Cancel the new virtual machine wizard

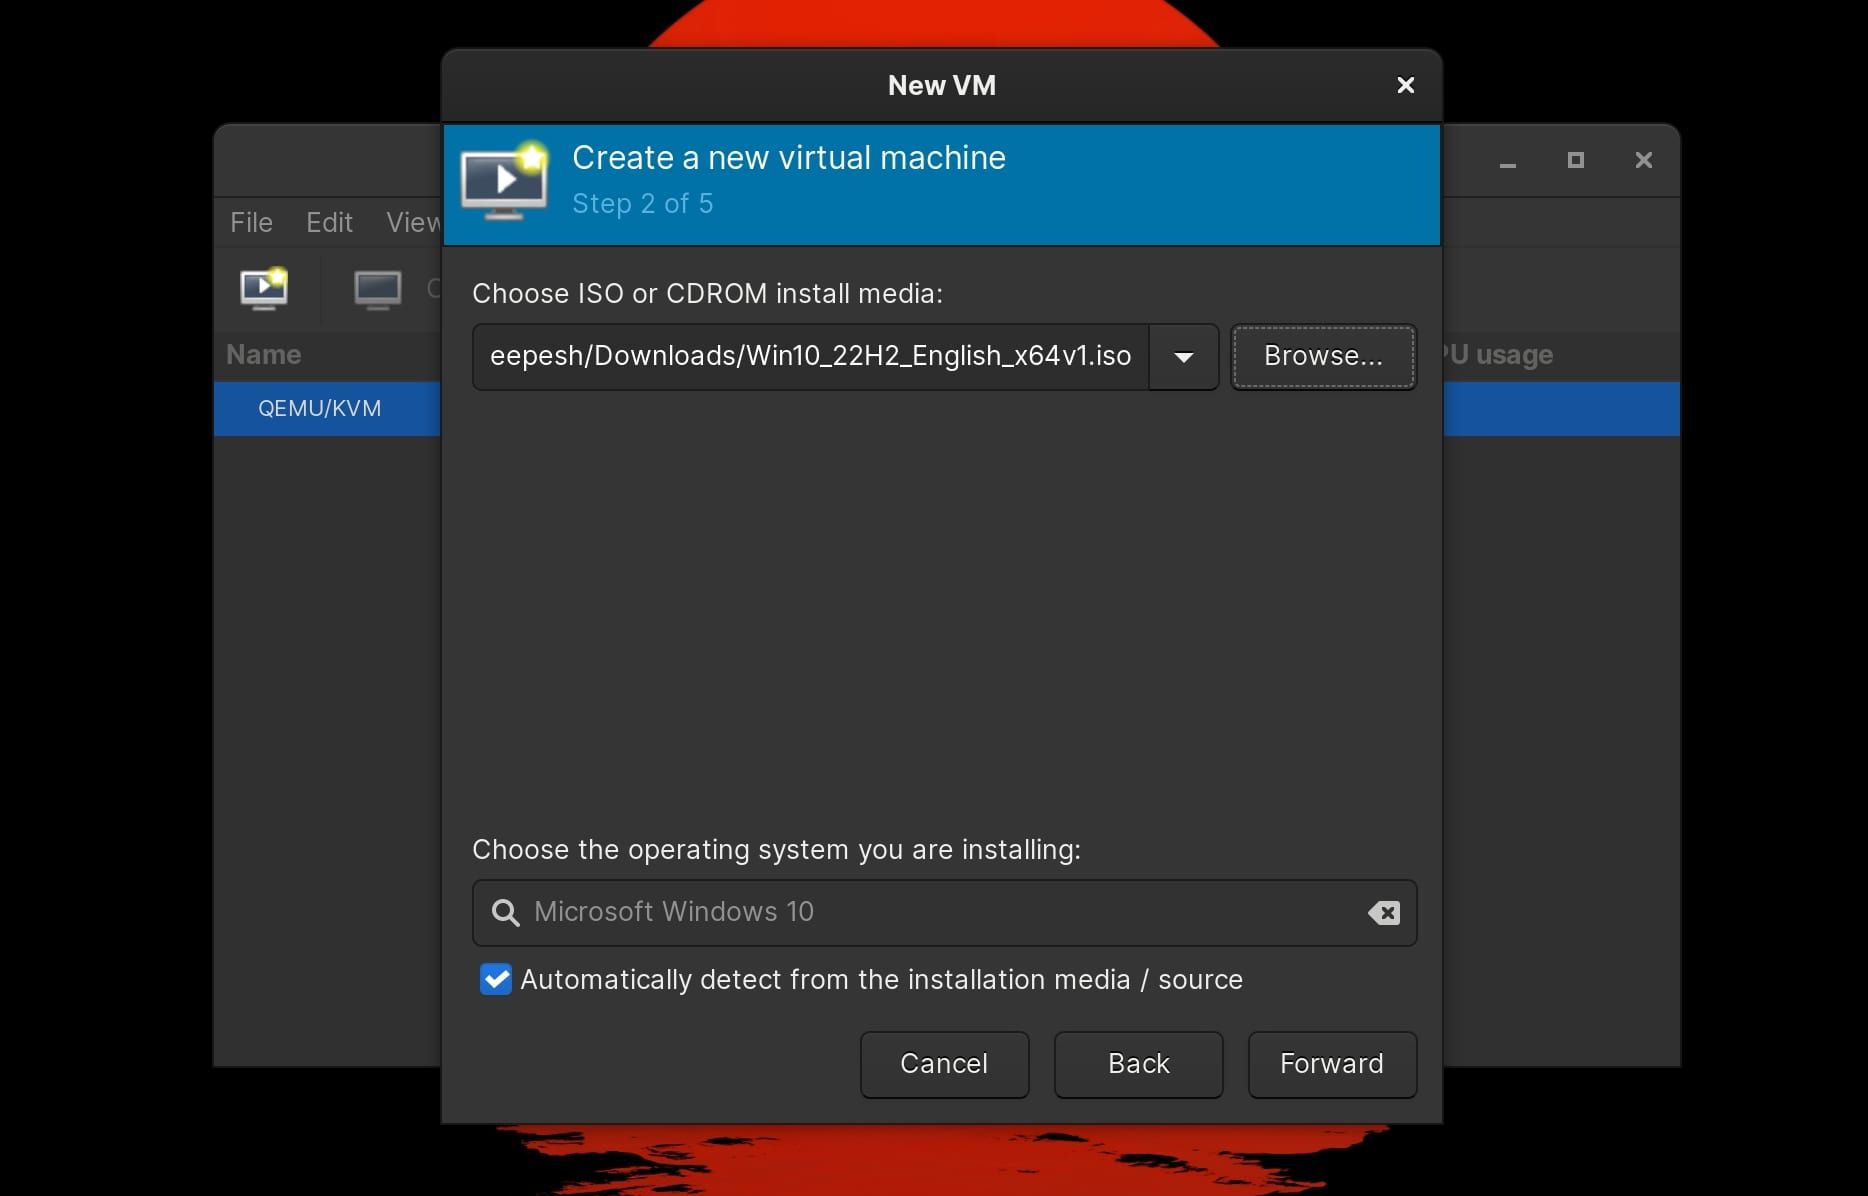click(944, 1064)
